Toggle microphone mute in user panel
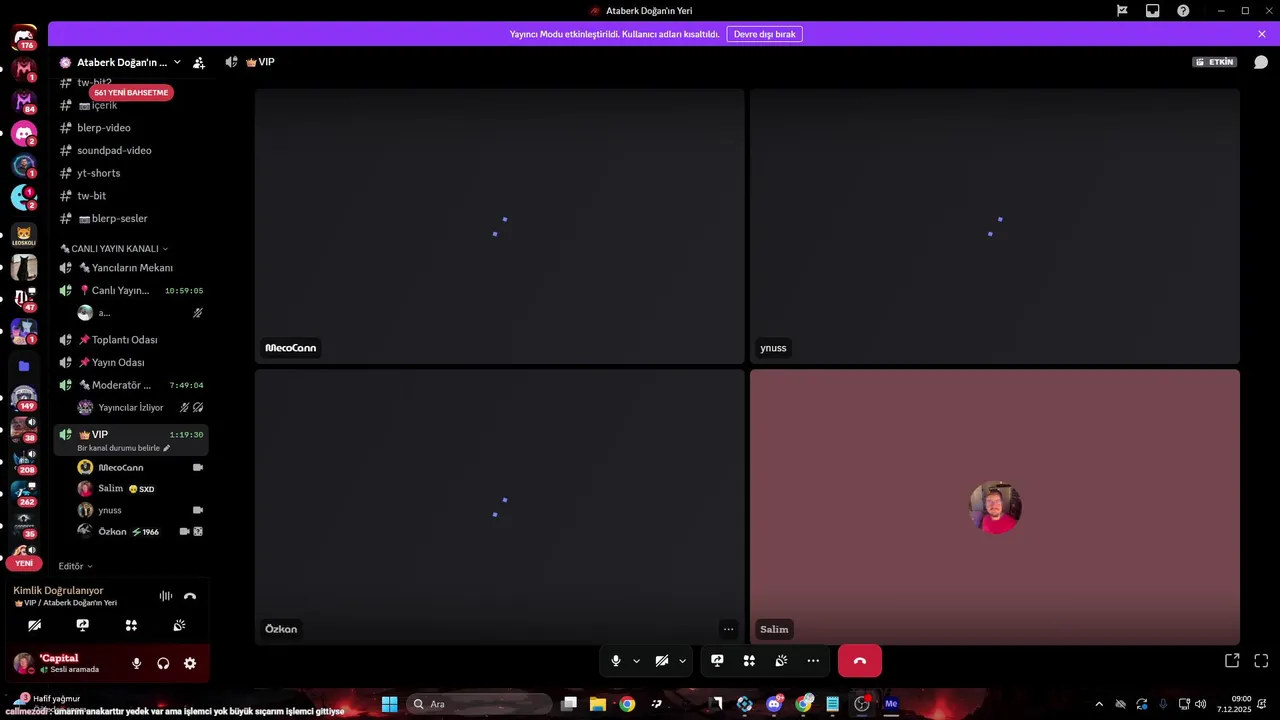The height and width of the screenshot is (720, 1280). 136,663
